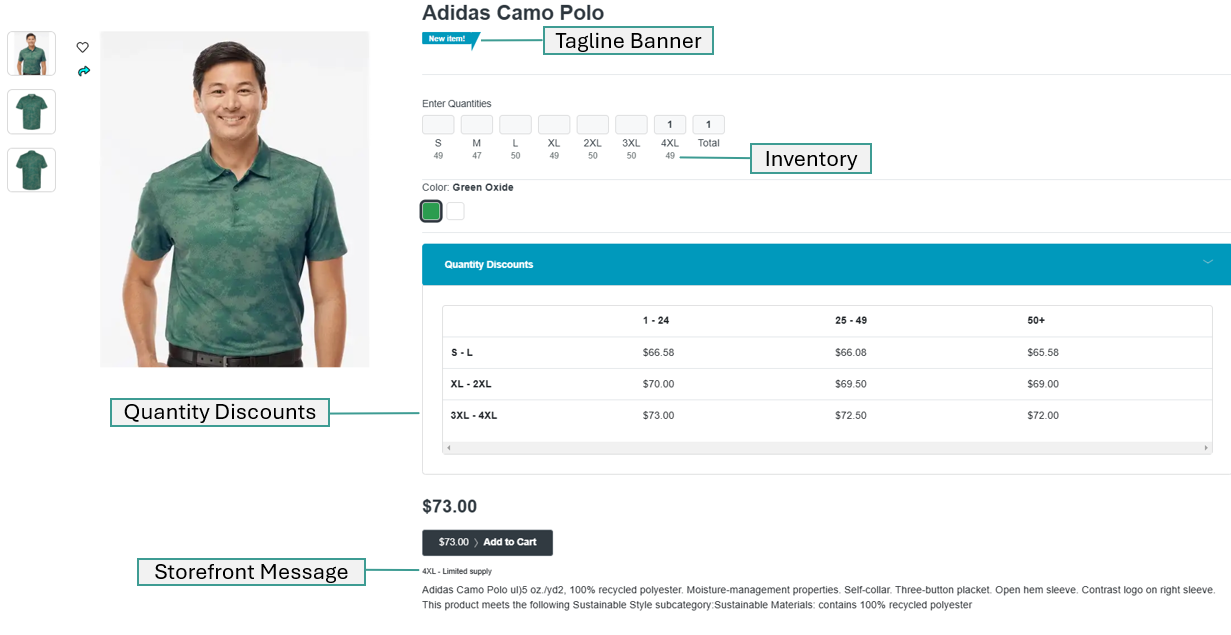The height and width of the screenshot is (635, 1231).
Task: Choose the Green Oxide color swatch
Action: pos(431,211)
